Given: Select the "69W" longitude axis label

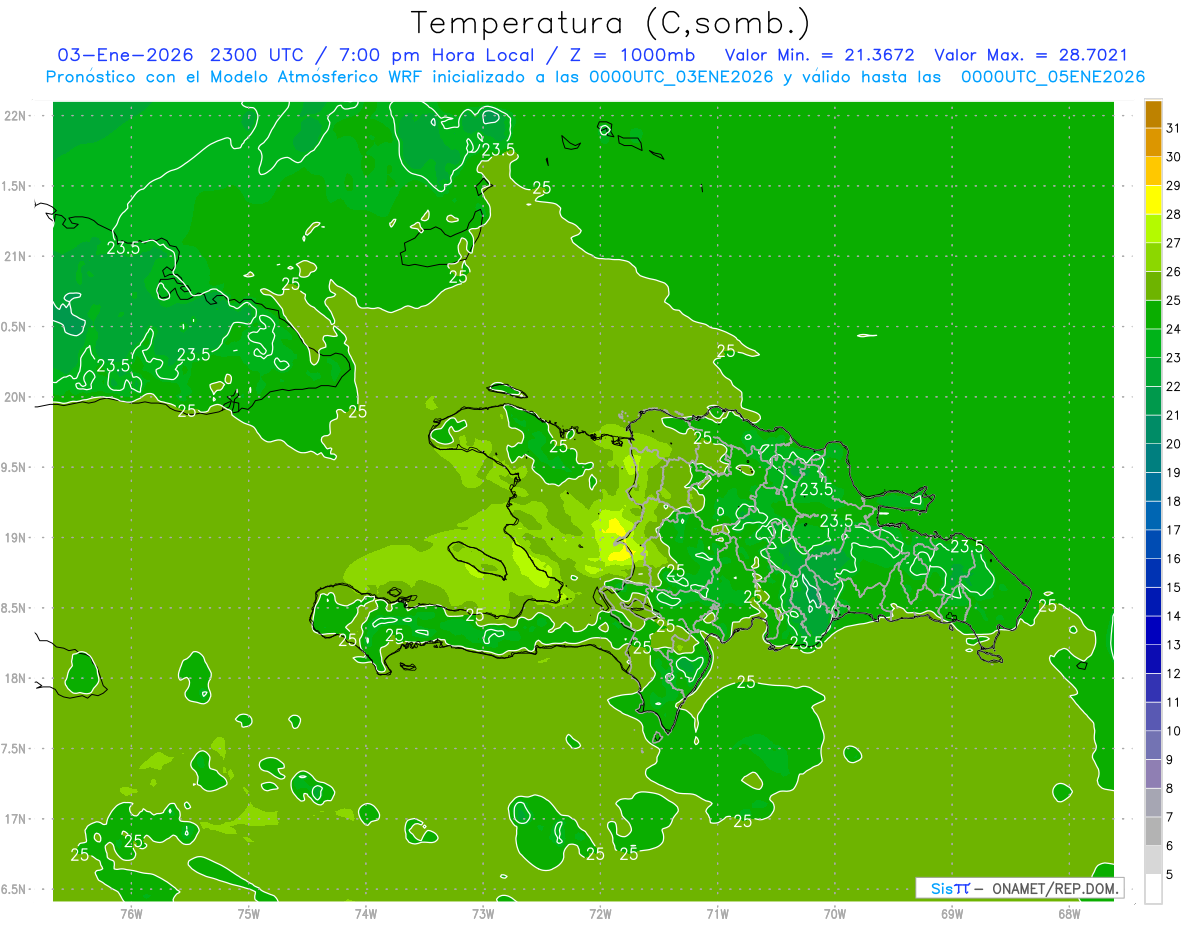Looking at the screenshot, I should [x=951, y=913].
